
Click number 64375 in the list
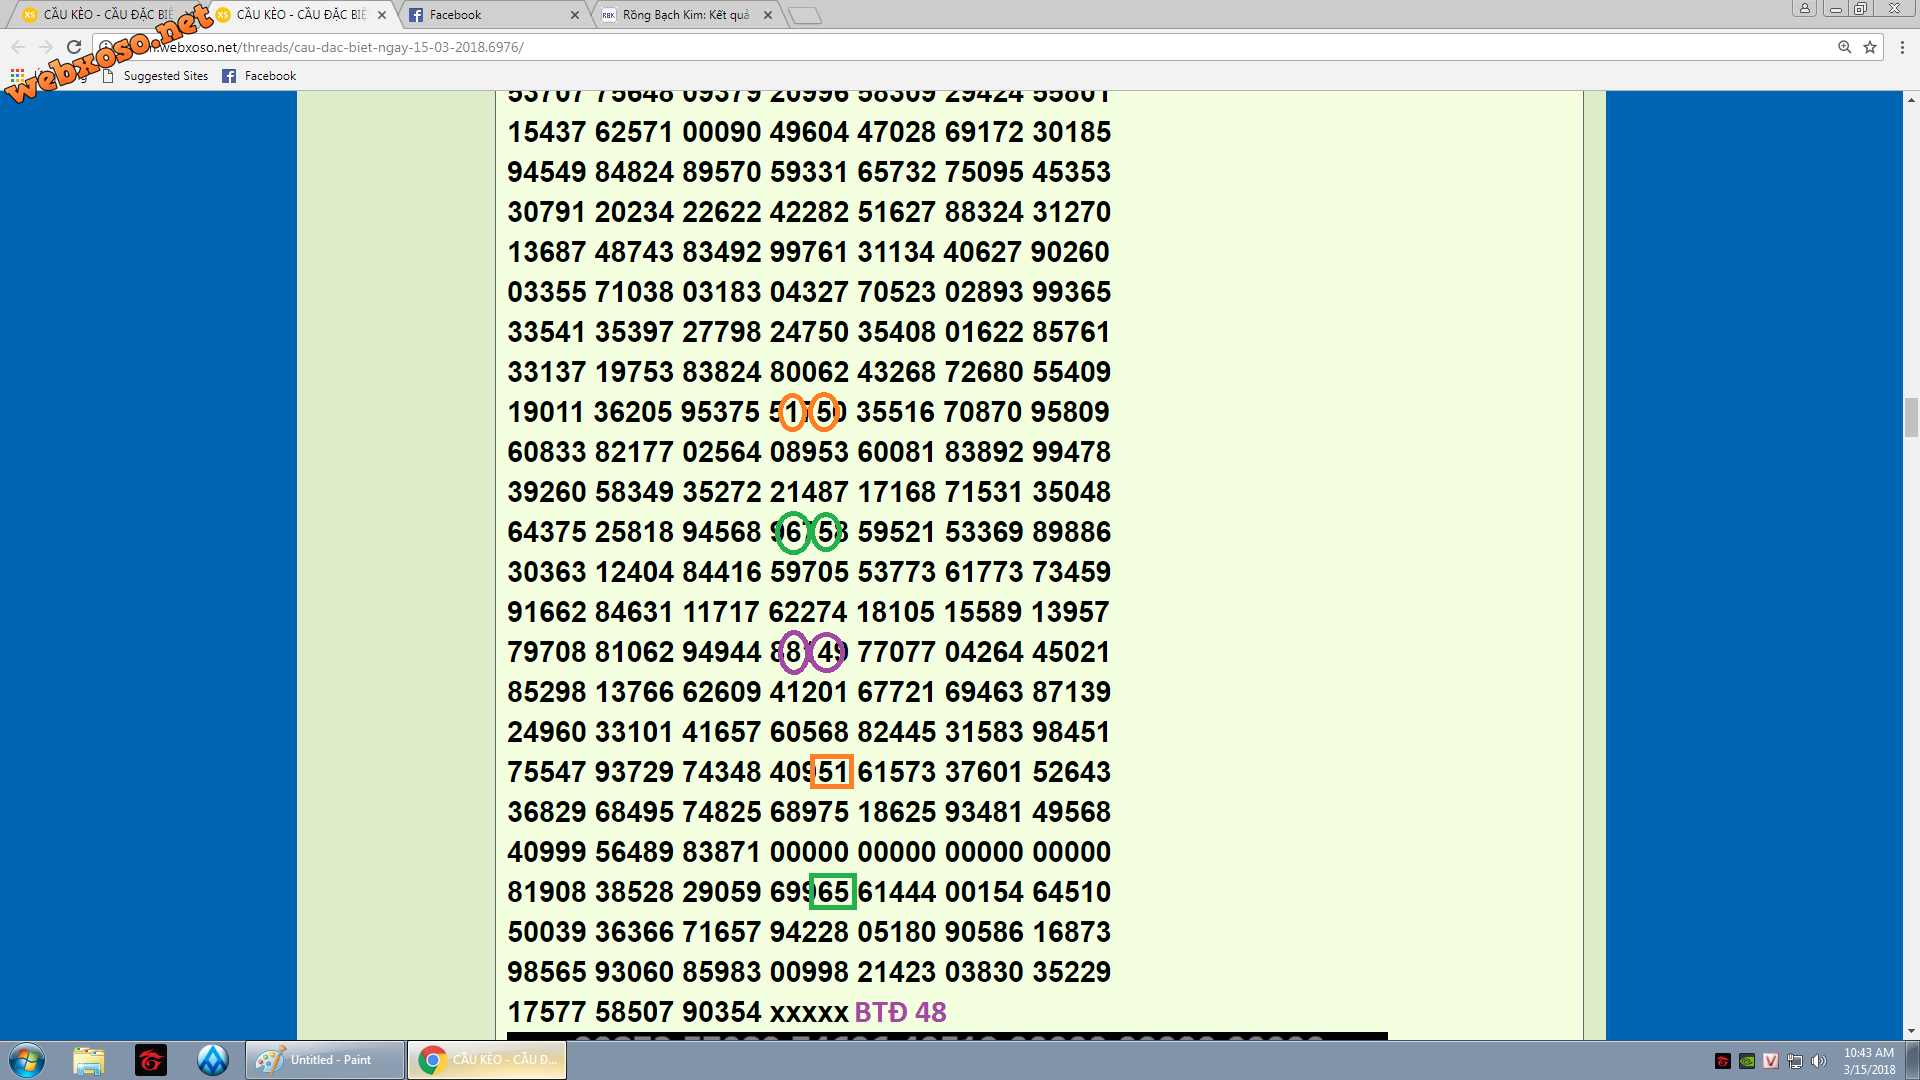[x=546, y=532]
